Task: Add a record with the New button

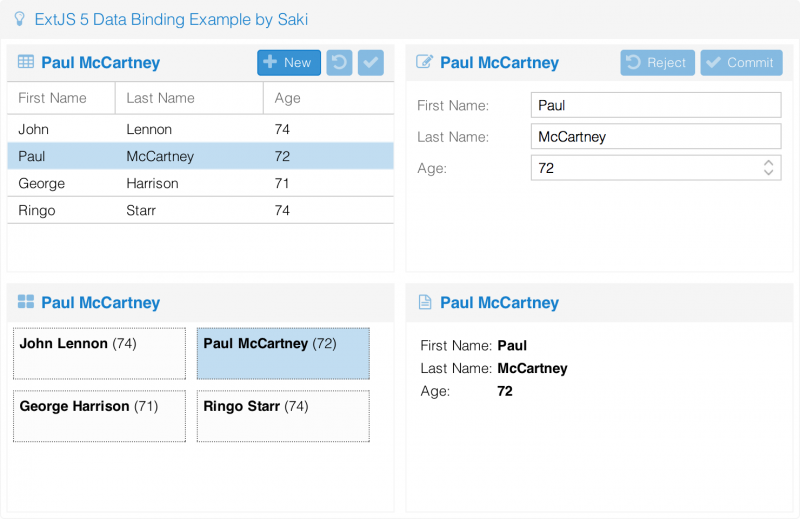Action: 289,63
